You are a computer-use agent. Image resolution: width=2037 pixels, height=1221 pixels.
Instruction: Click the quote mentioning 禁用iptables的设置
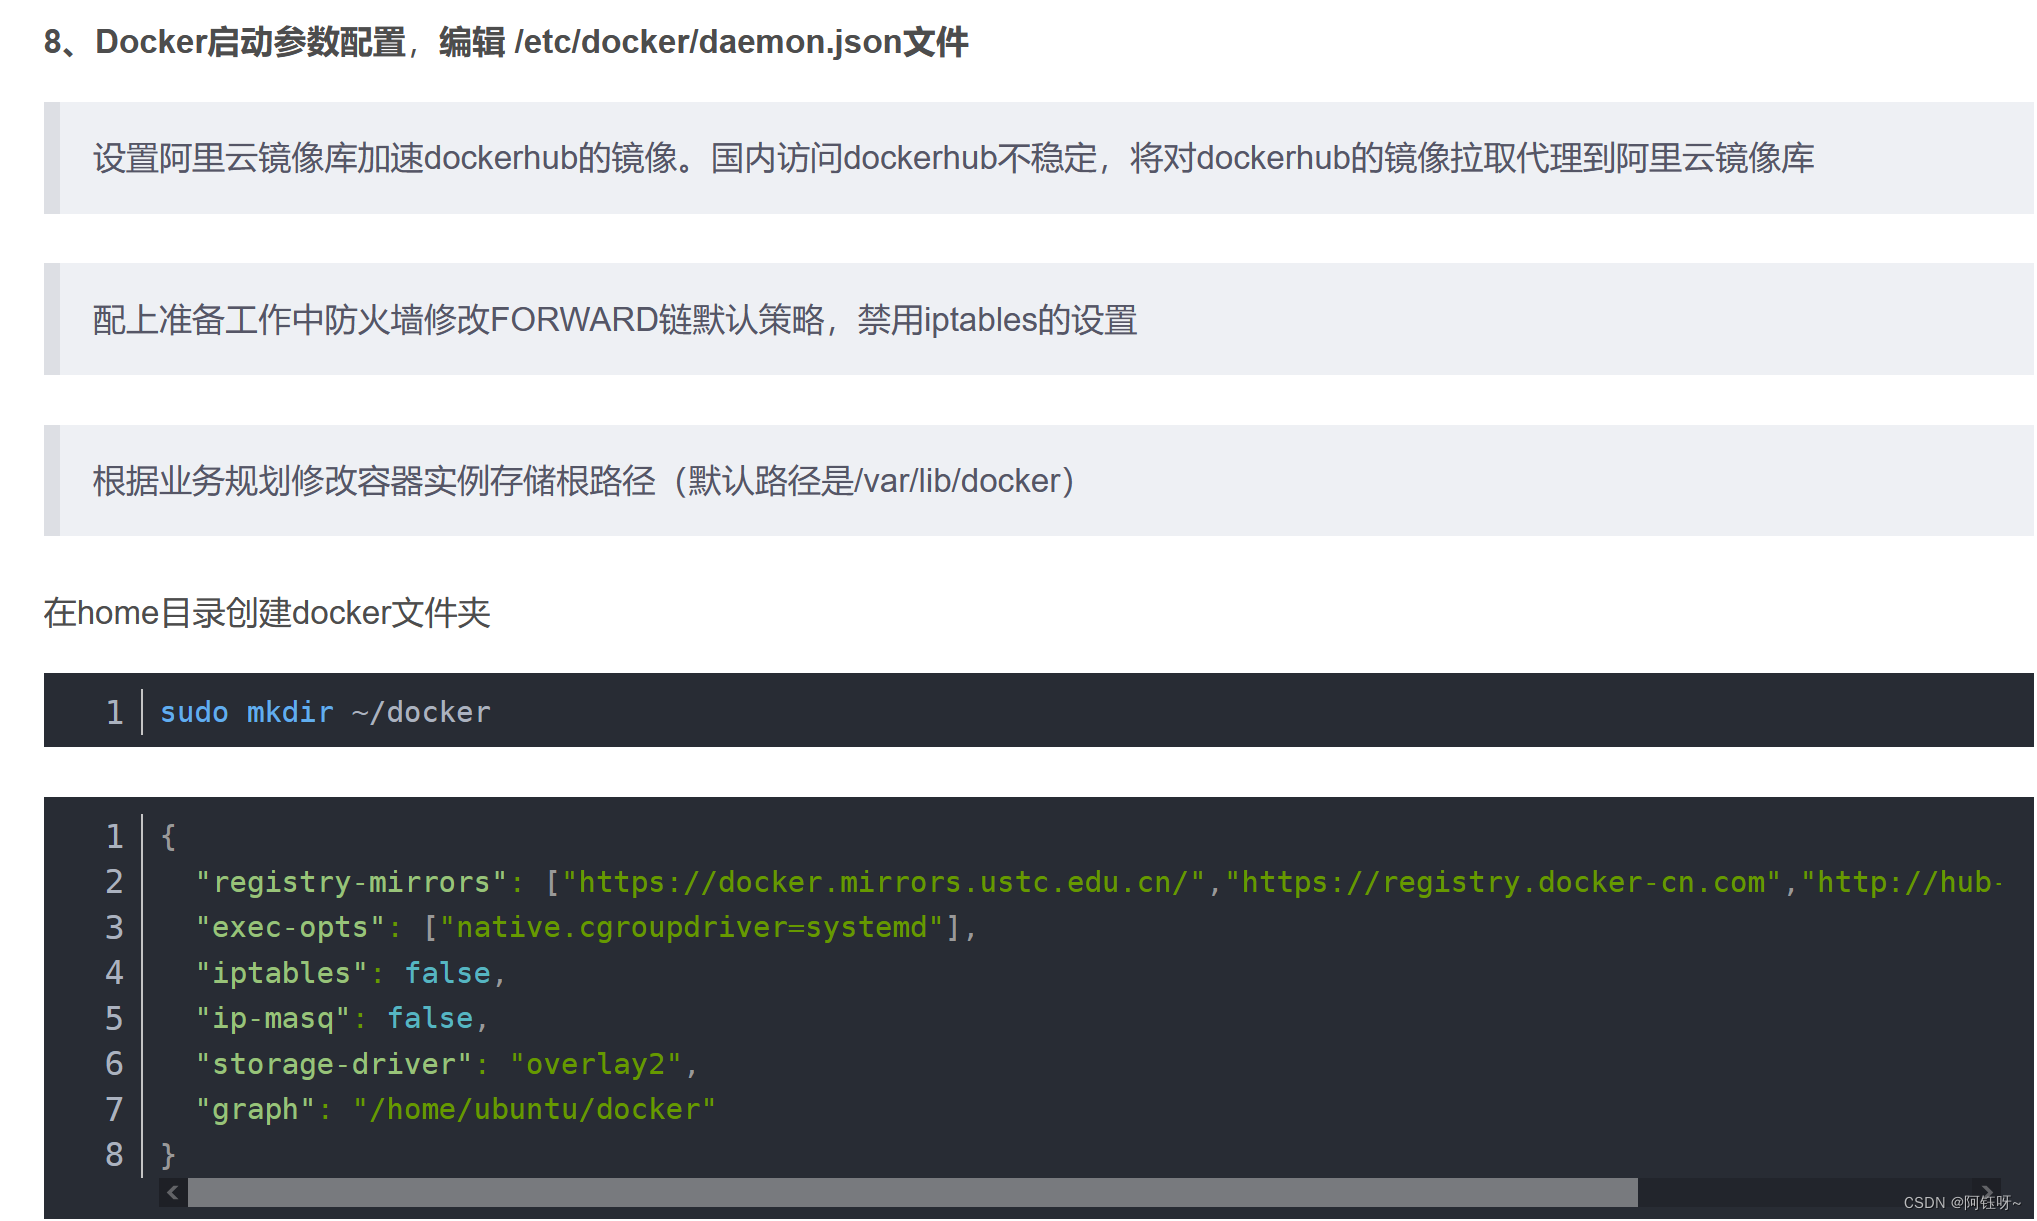point(1039,320)
